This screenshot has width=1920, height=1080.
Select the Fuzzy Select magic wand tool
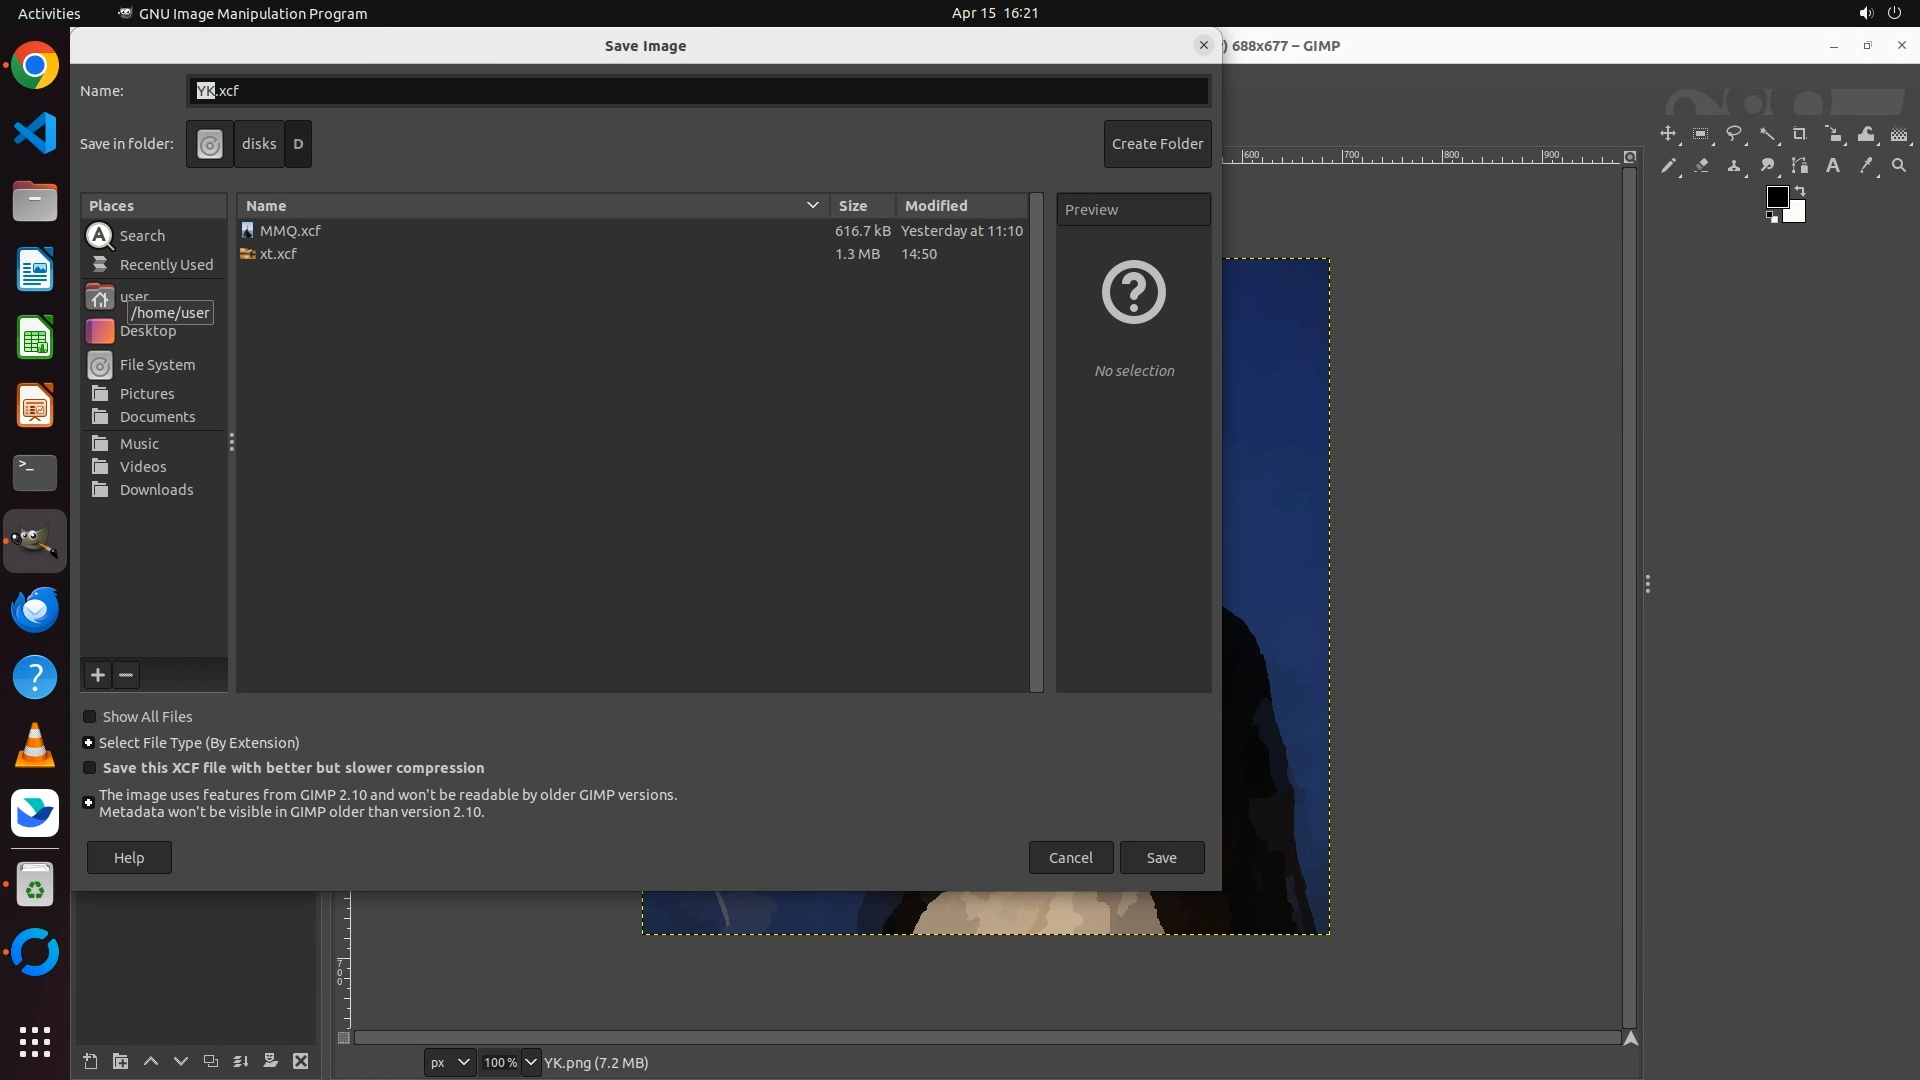(1767, 134)
